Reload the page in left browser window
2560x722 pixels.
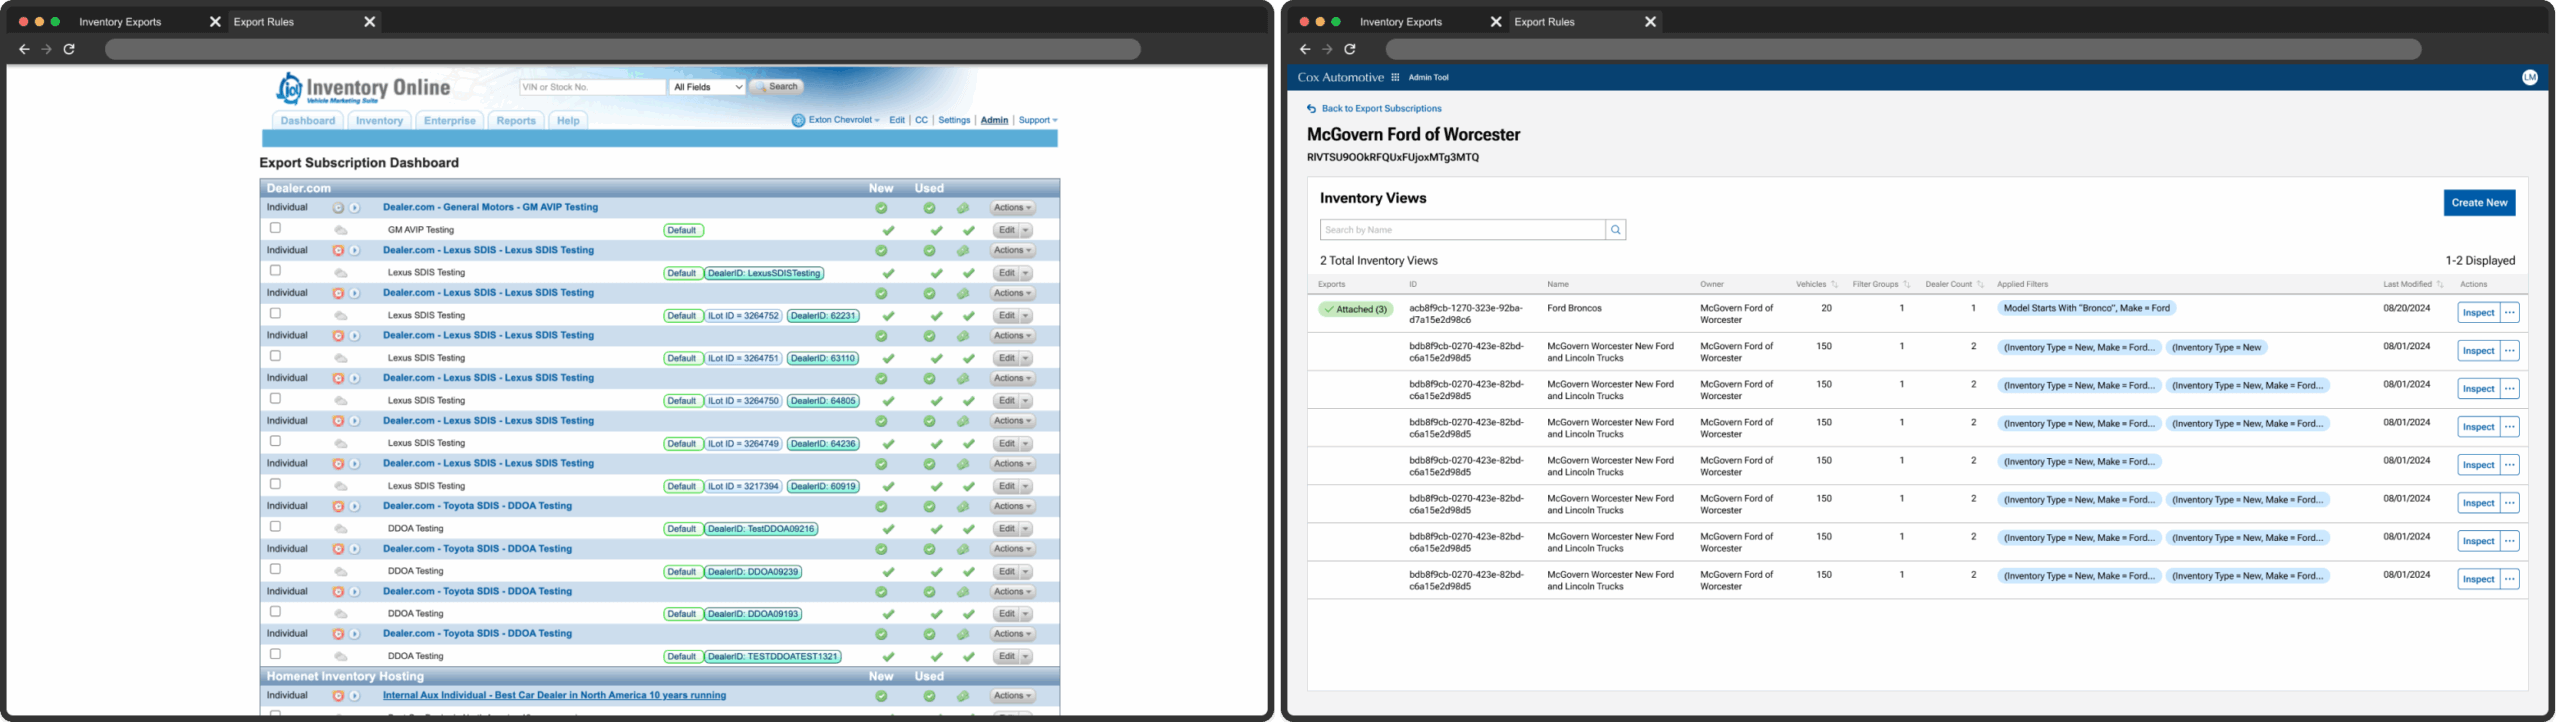click(x=69, y=49)
